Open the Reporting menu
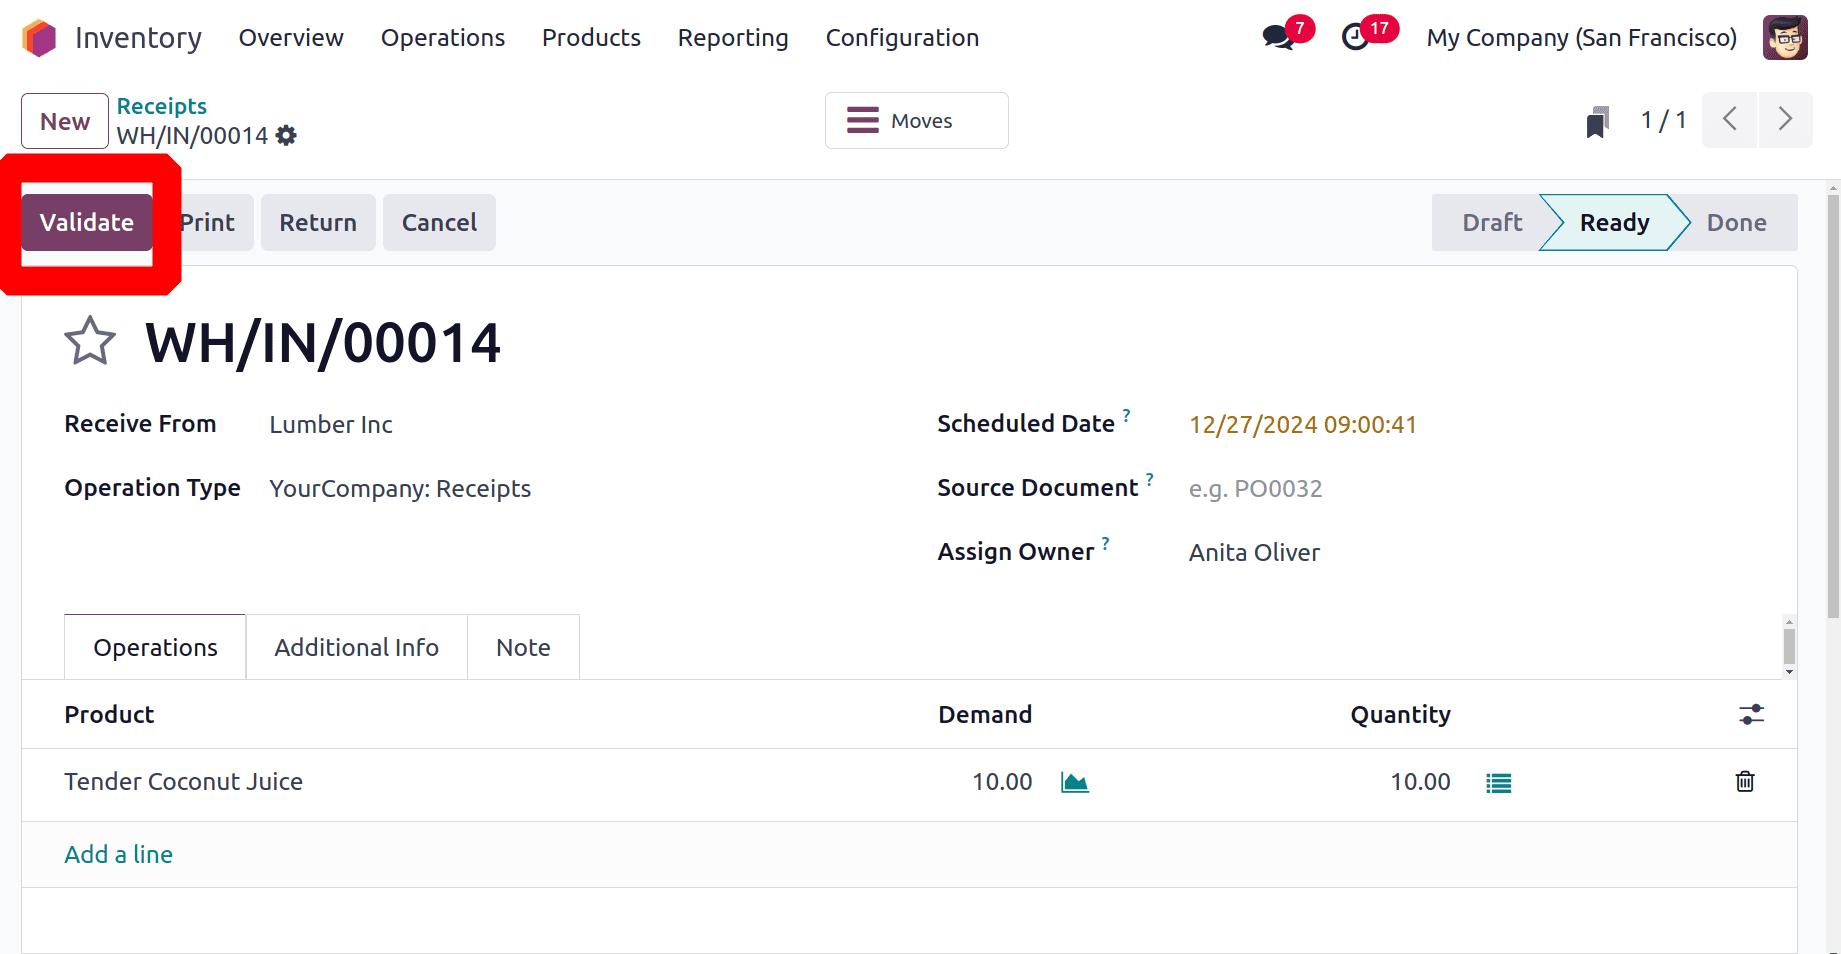Screen dimensions: 1841x954 coord(733,38)
